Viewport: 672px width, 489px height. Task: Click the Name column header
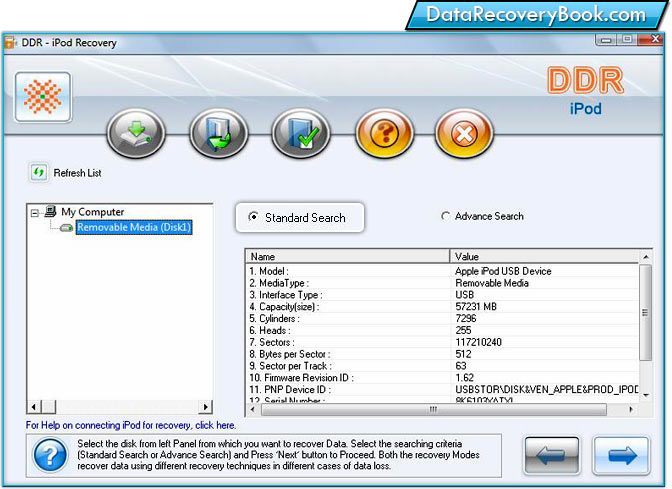coord(348,256)
